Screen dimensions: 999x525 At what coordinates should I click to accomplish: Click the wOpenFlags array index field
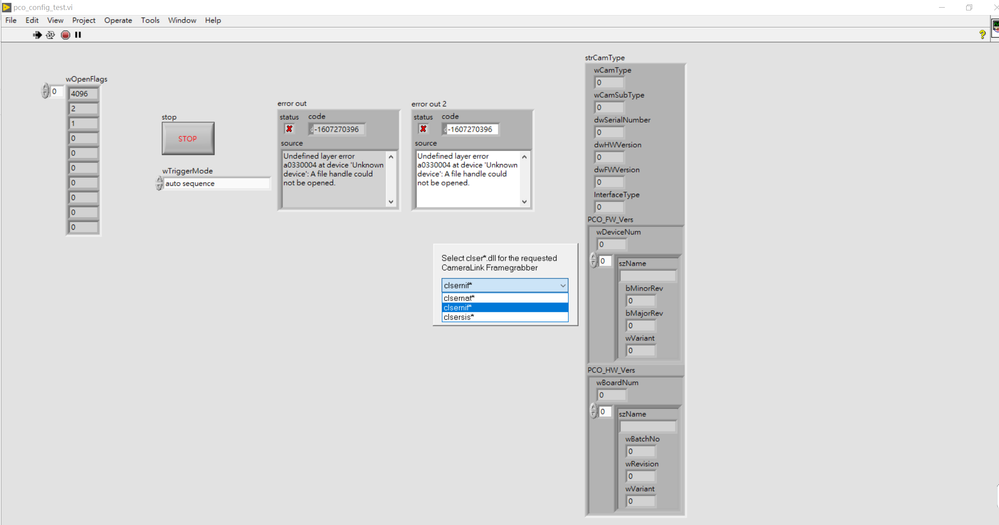[x=57, y=92]
